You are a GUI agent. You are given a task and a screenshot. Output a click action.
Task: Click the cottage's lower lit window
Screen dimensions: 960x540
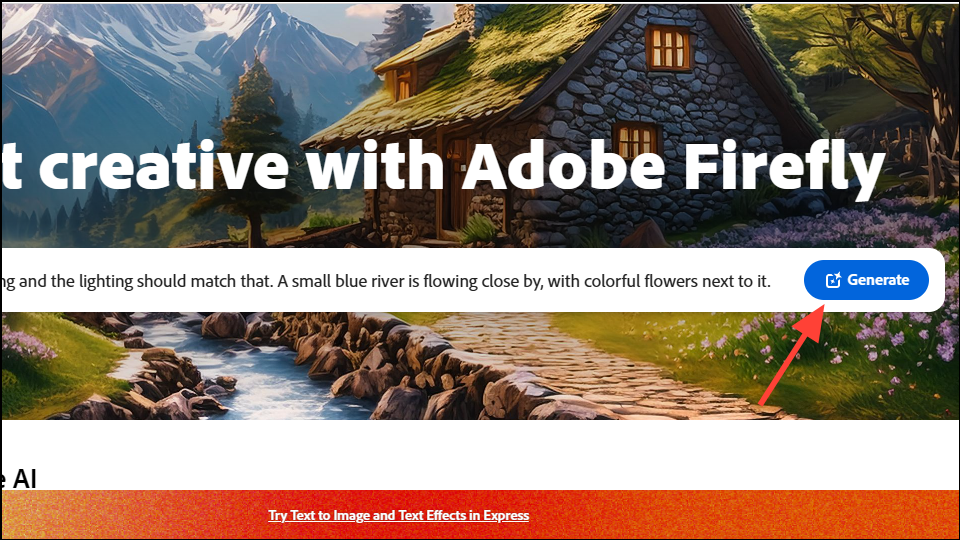tap(637, 140)
